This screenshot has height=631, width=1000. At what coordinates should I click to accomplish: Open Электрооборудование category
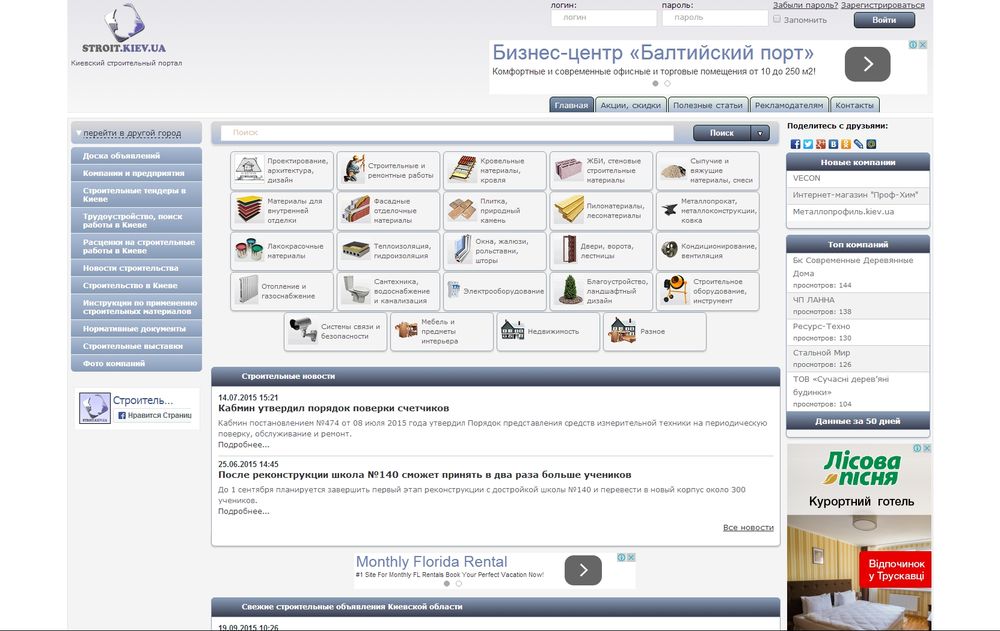tap(495, 291)
